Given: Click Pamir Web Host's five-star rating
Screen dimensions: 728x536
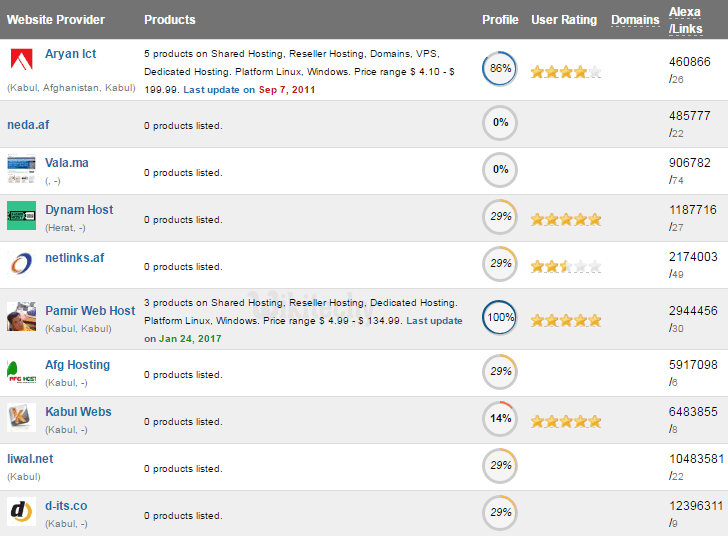Looking at the screenshot, I should (566, 320).
